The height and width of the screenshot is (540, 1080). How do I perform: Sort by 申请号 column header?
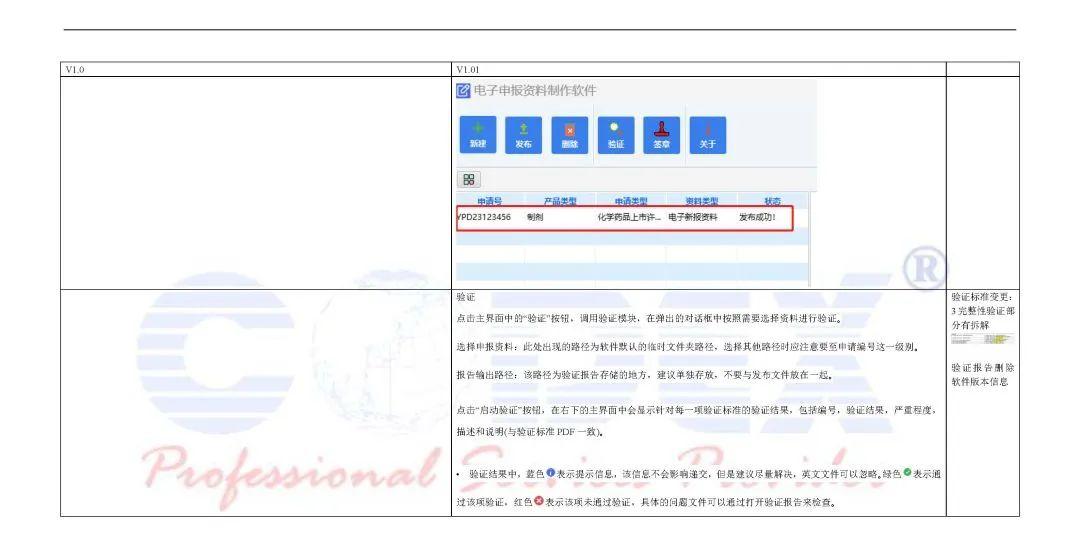[x=490, y=201]
